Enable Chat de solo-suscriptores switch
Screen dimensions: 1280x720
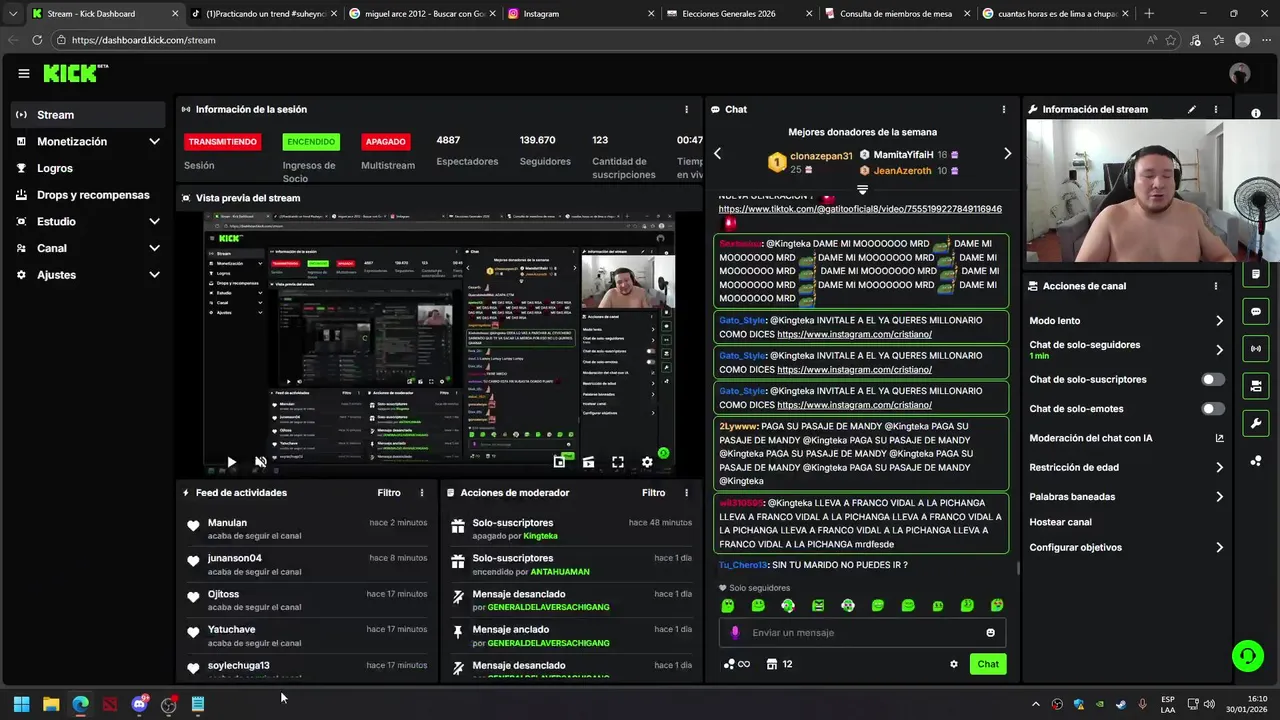[1213, 380]
